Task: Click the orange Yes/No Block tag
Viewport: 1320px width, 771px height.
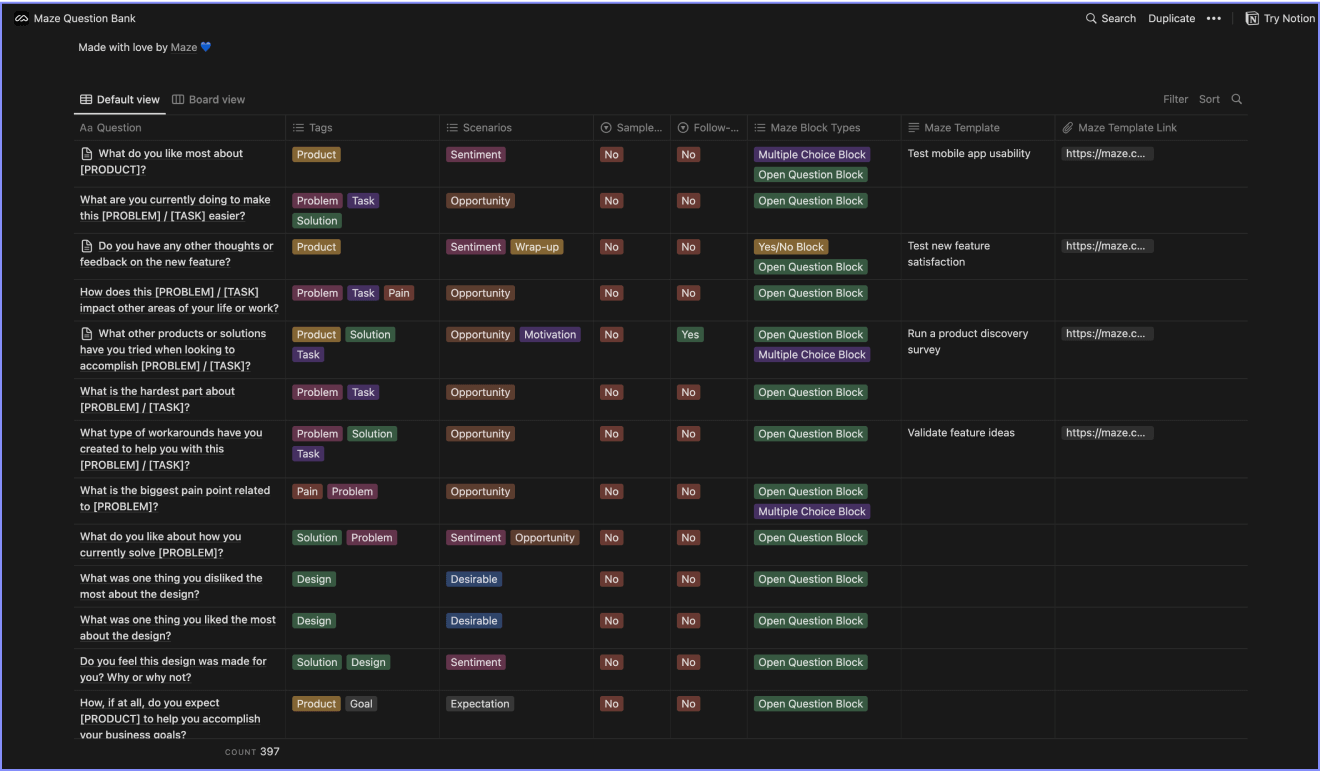Action: click(791, 247)
